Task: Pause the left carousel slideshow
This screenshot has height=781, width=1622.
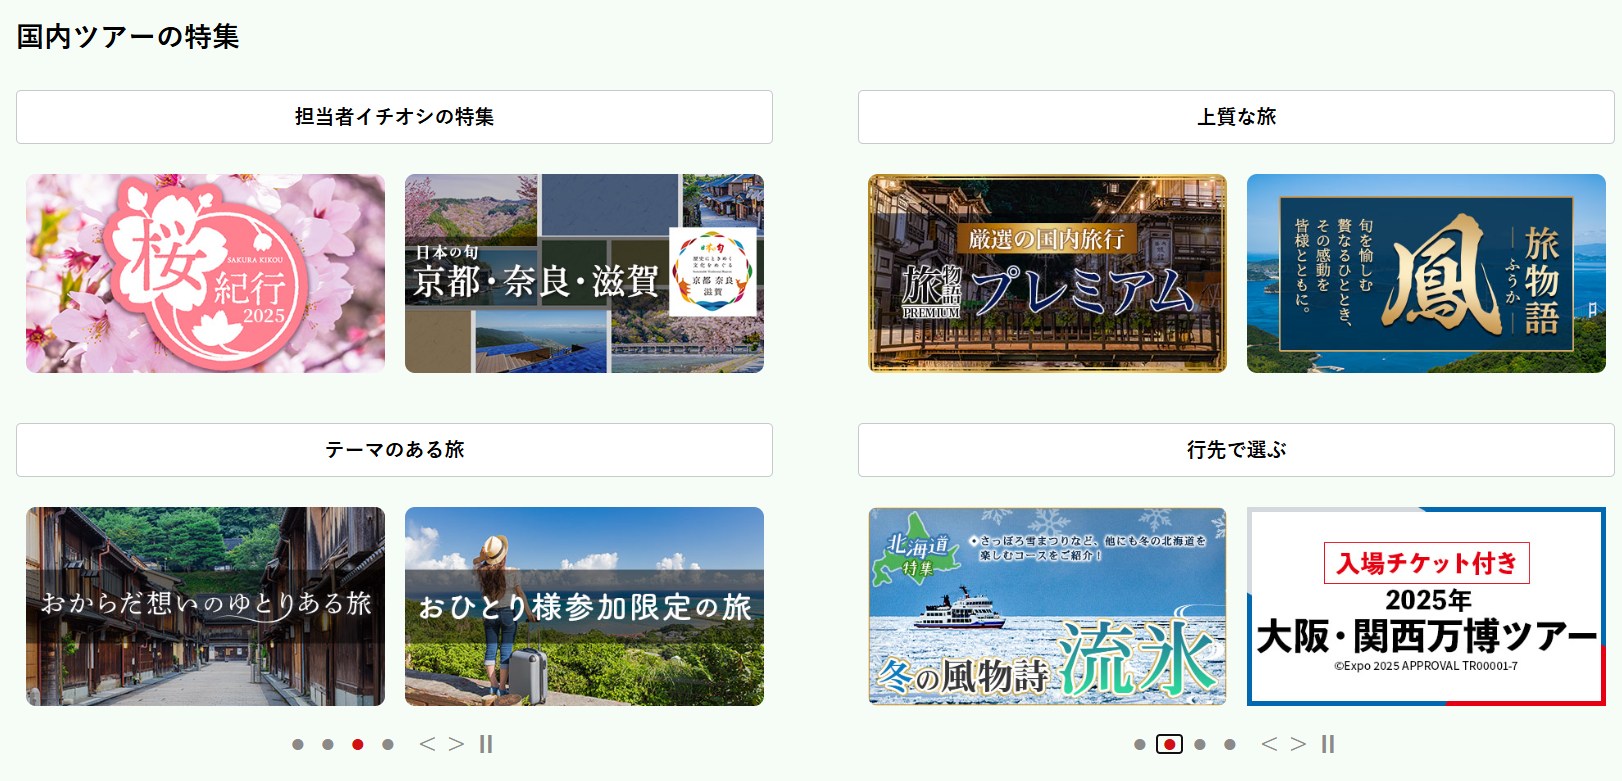Action: pyautogui.click(x=486, y=744)
